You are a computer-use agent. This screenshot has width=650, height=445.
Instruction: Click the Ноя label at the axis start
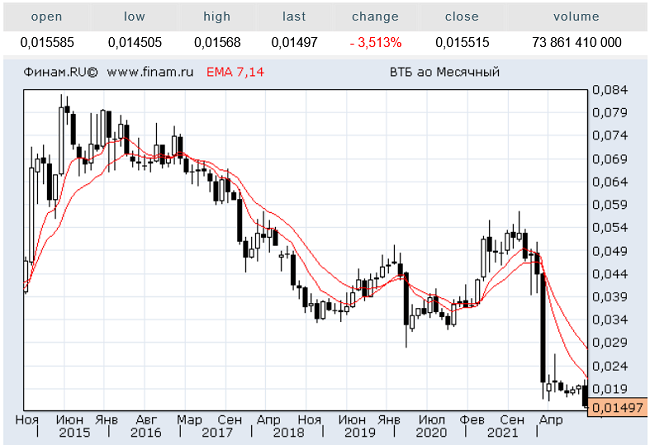(27, 420)
